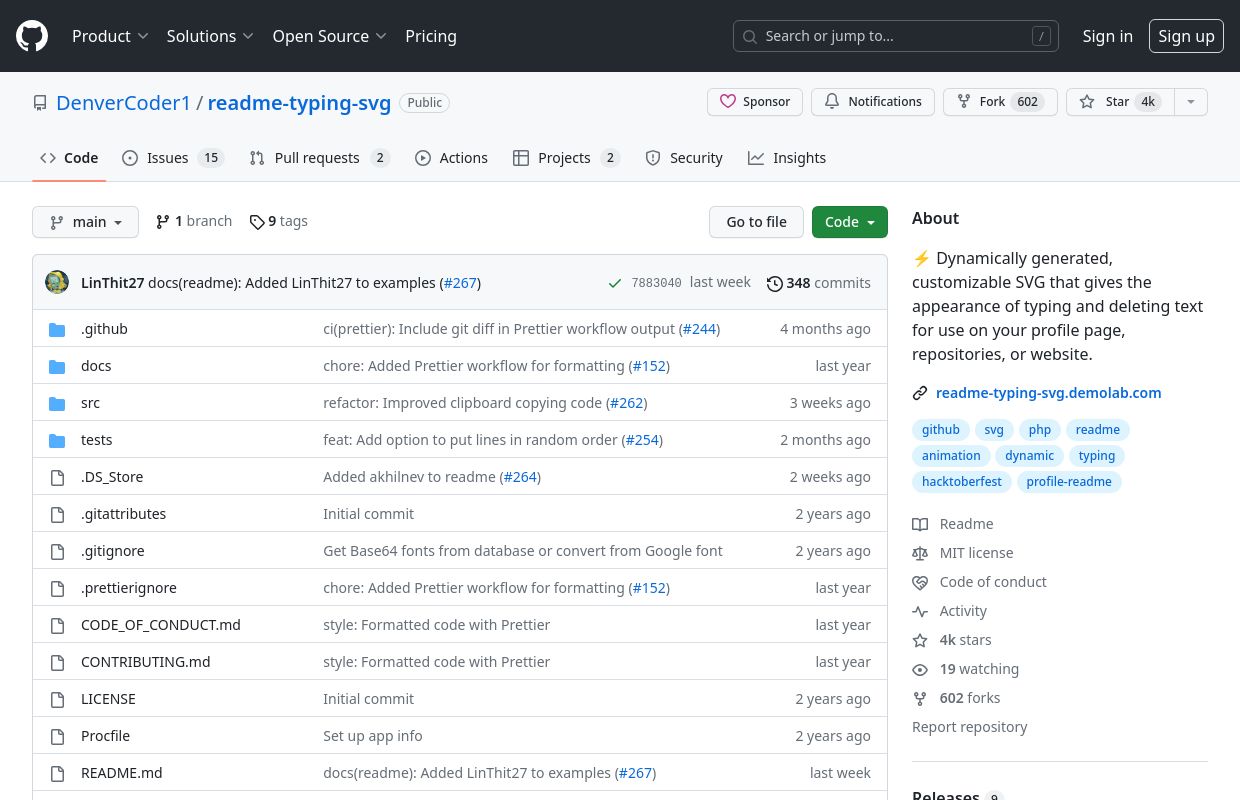Open the Solutions dropdown menu
Screen dimensions: 1240x800
pos(210,36)
